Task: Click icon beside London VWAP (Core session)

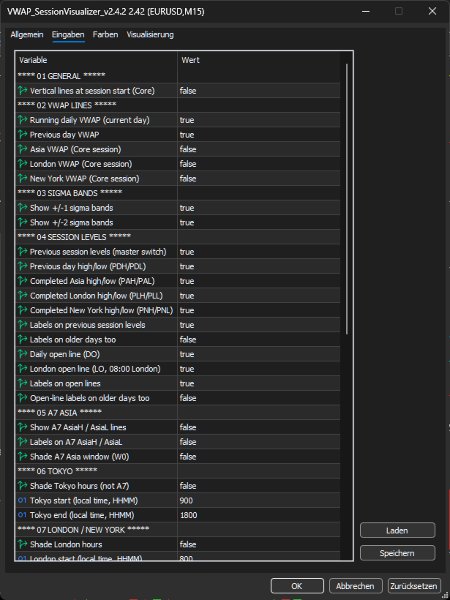Action: [x=23, y=164]
